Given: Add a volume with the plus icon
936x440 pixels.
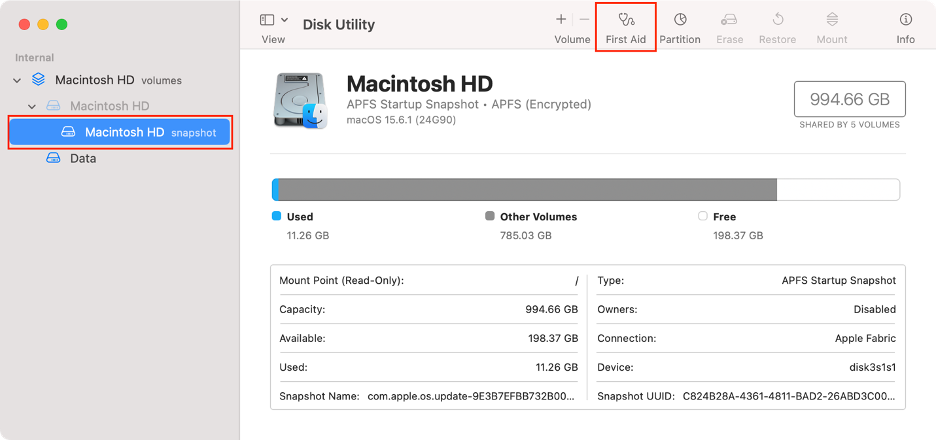Looking at the screenshot, I should pyautogui.click(x=561, y=19).
